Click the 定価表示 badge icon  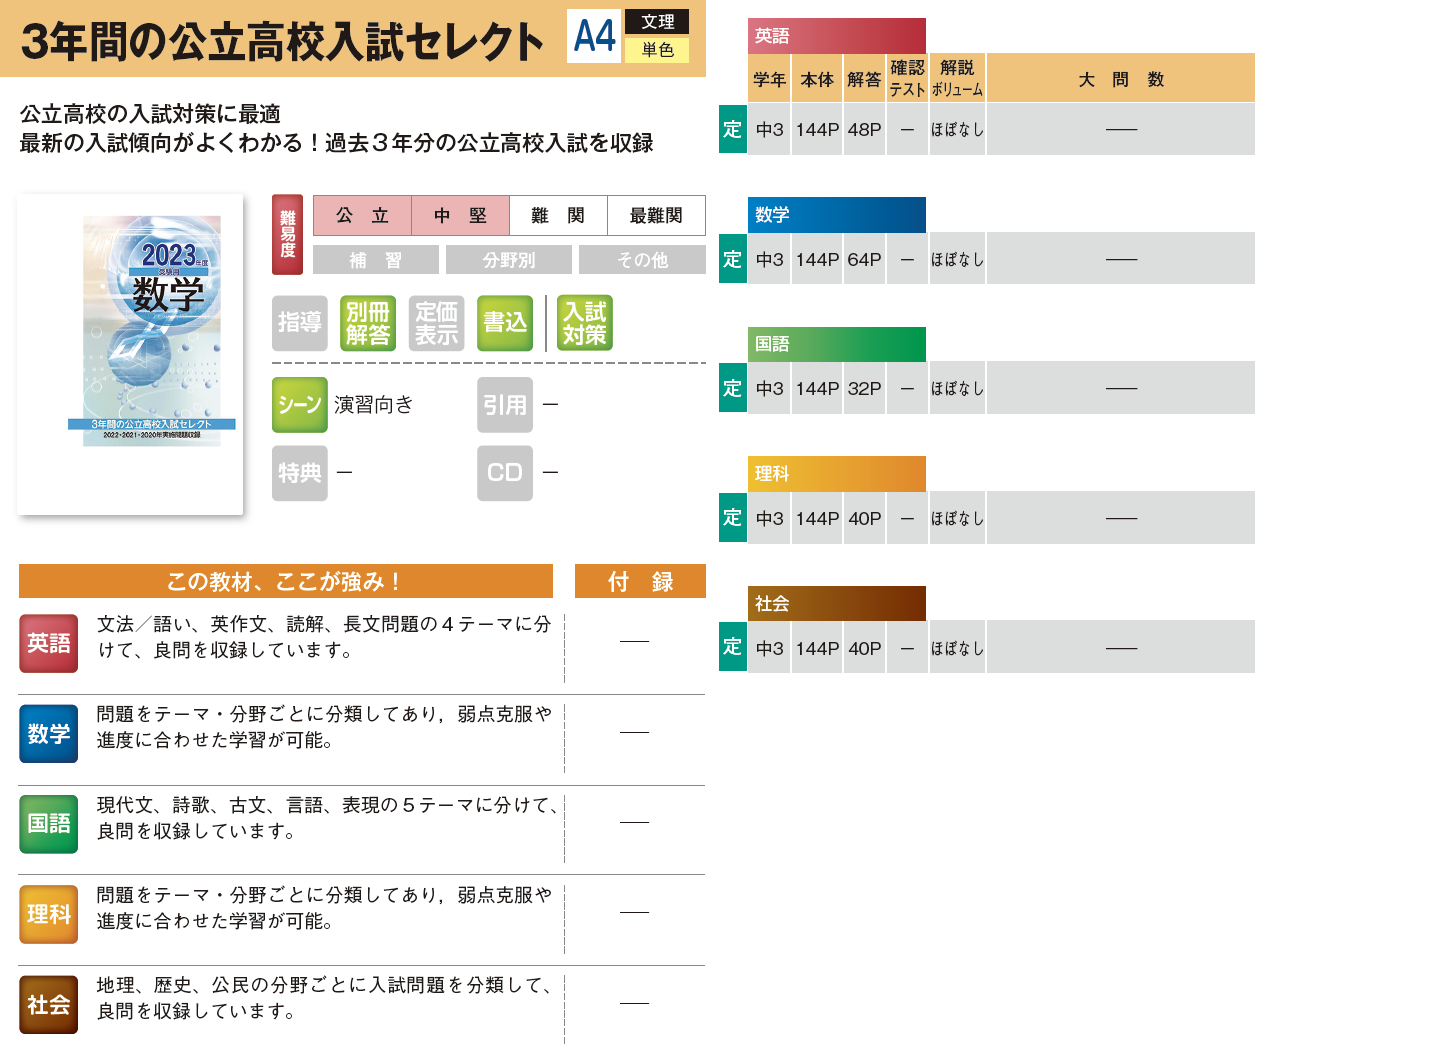437,323
